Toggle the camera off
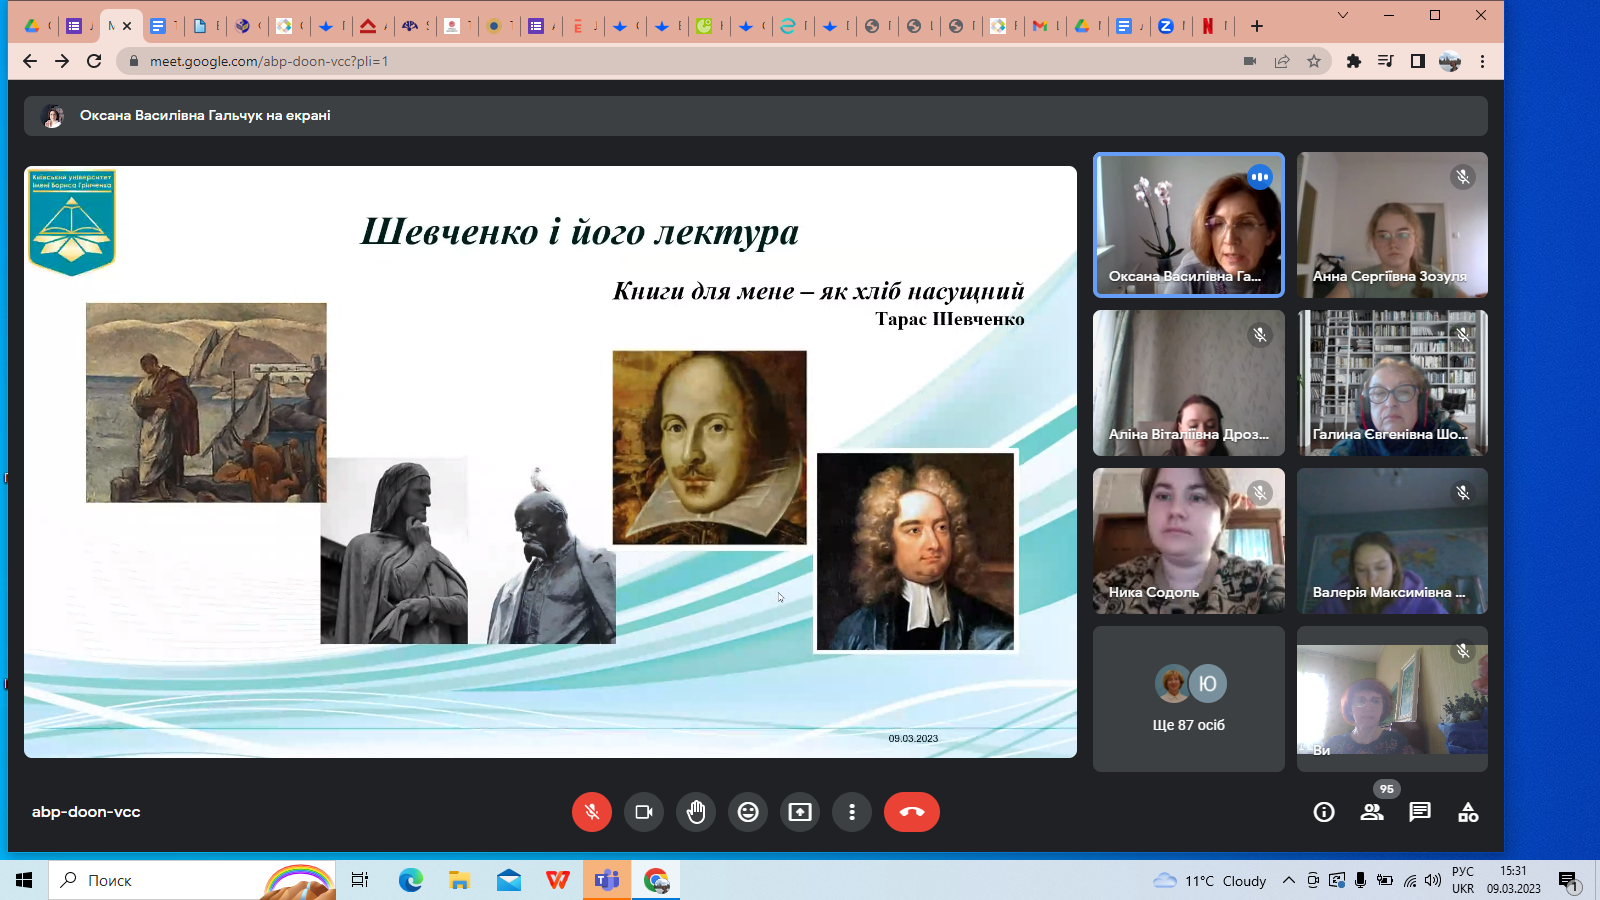This screenshot has width=1600, height=900. [644, 812]
